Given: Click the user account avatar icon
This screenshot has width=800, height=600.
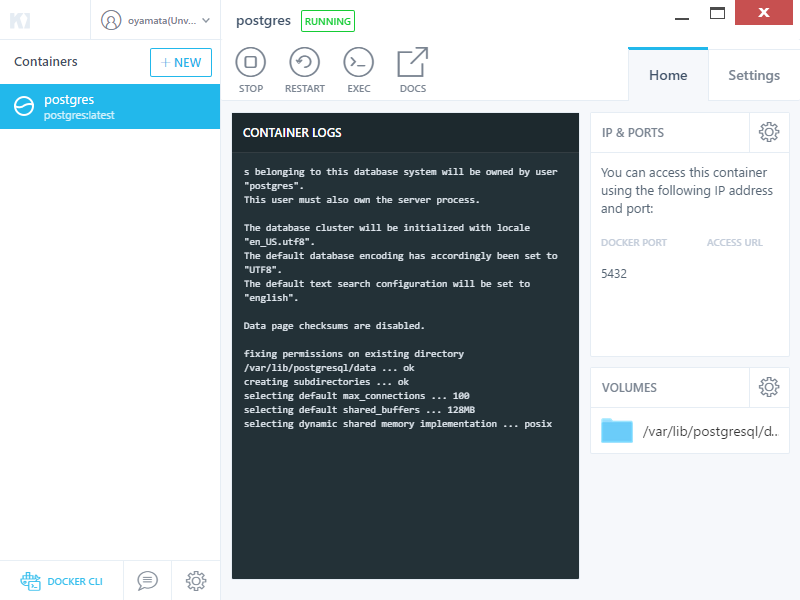Looking at the screenshot, I should pos(111,20).
